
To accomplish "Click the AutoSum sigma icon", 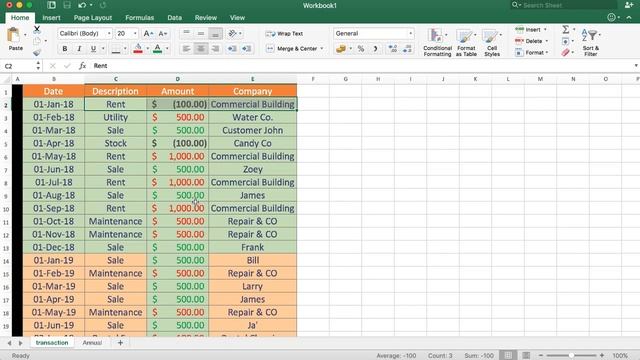I will tap(566, 29).
